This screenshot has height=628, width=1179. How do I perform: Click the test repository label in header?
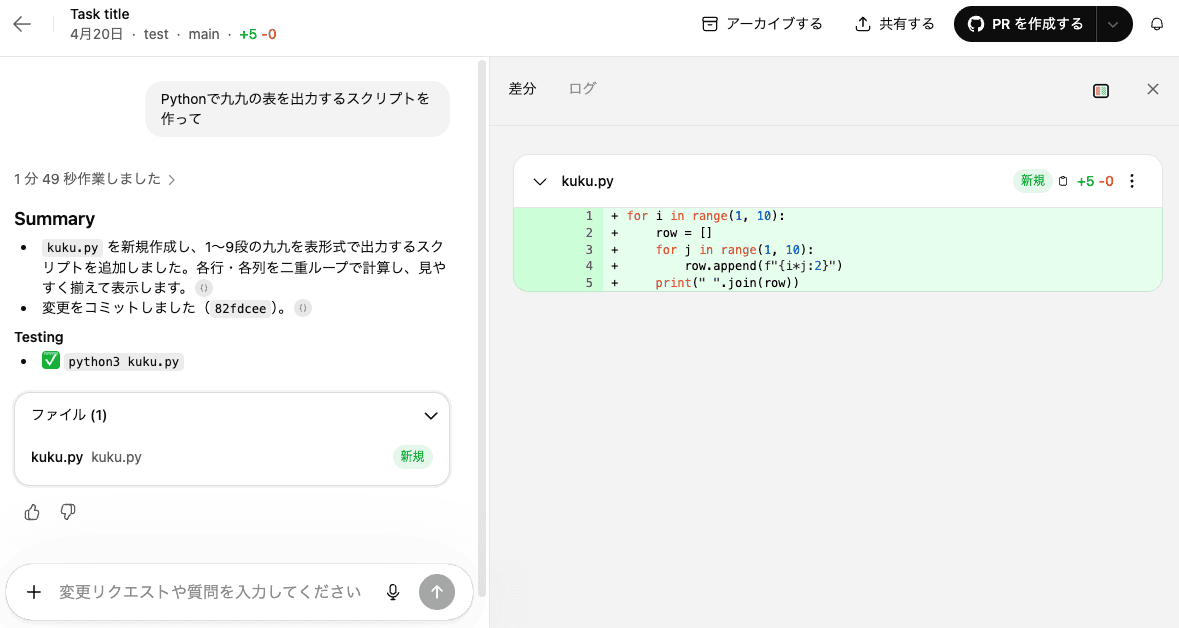coord(156,35)
